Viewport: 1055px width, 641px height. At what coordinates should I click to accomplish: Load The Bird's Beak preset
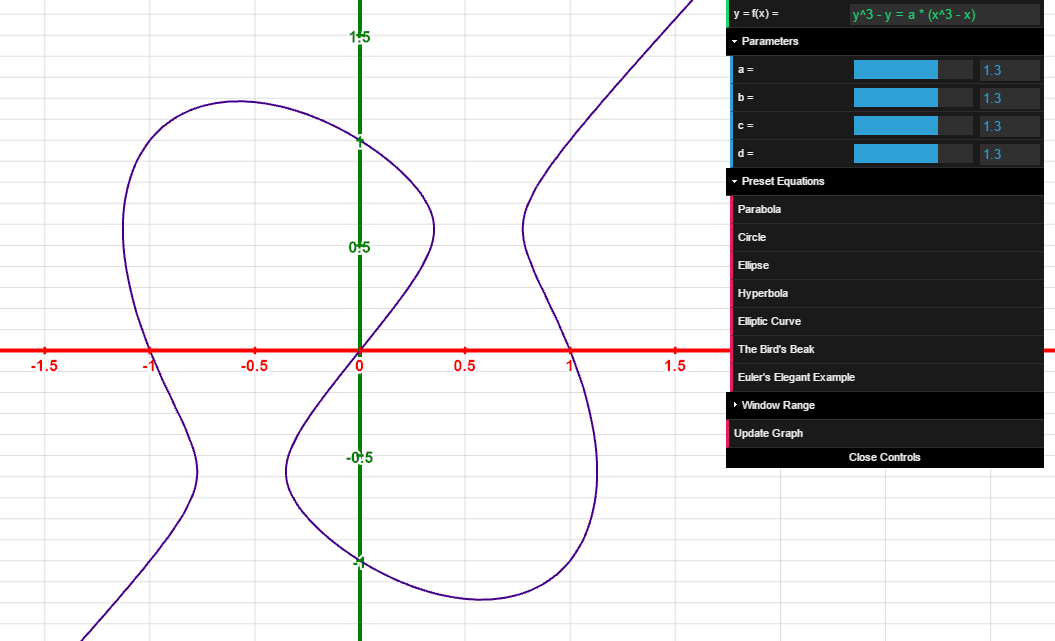coord(776,350)
